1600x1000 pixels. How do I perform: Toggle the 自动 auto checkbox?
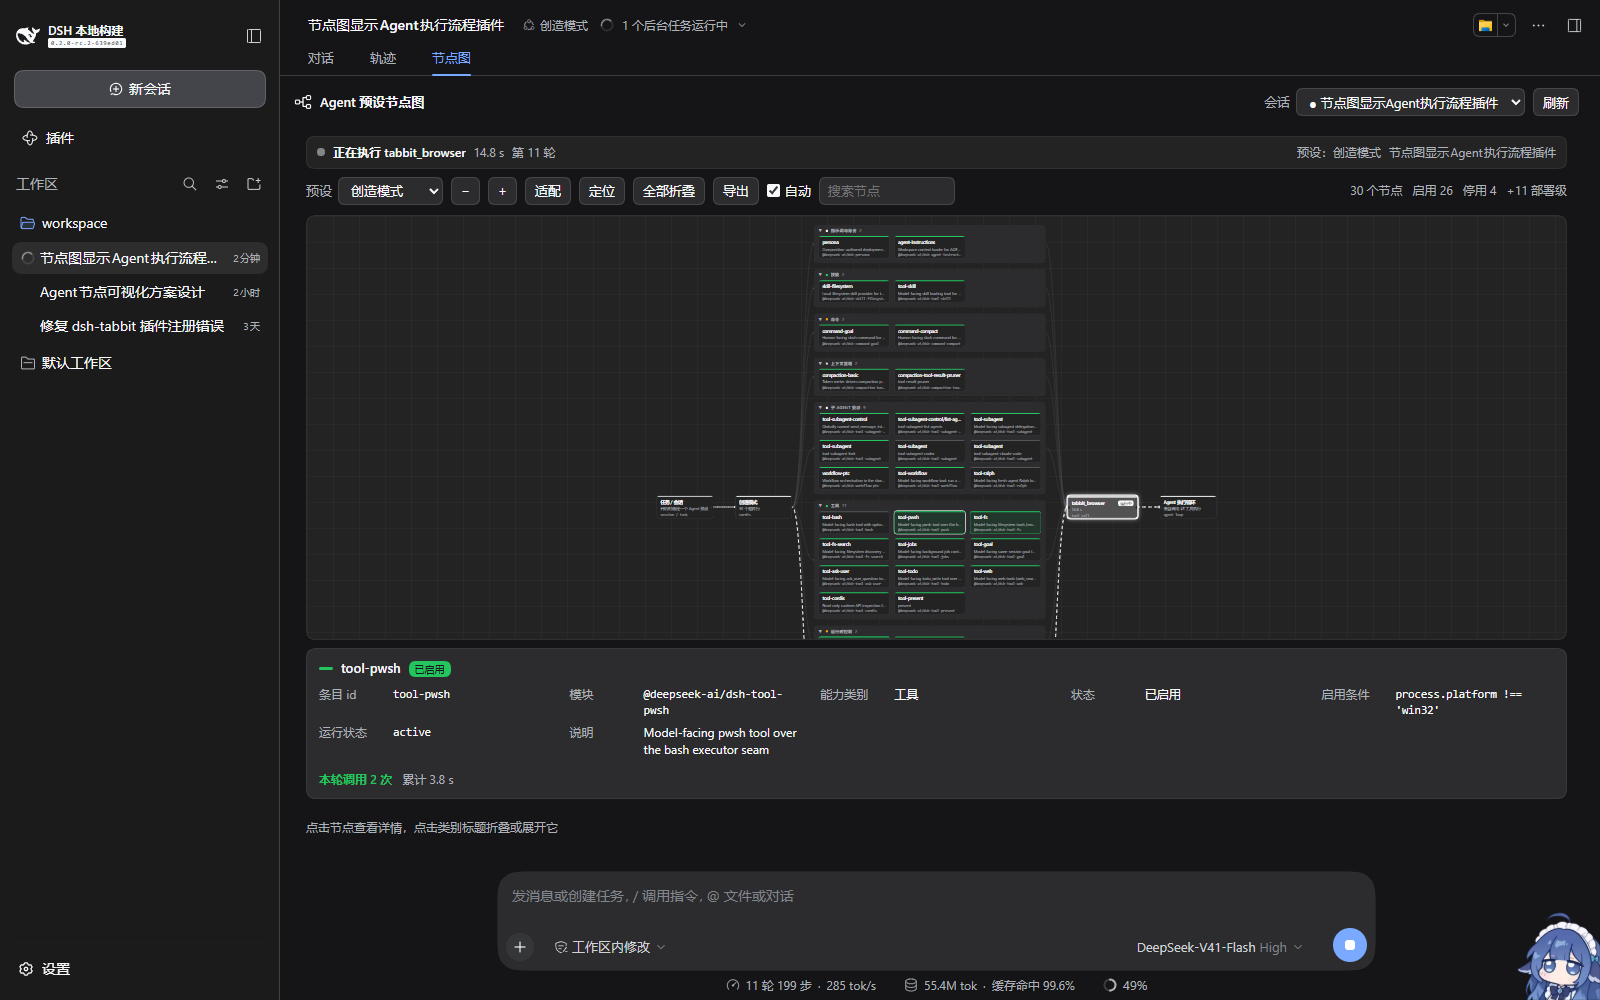(773, 191)
